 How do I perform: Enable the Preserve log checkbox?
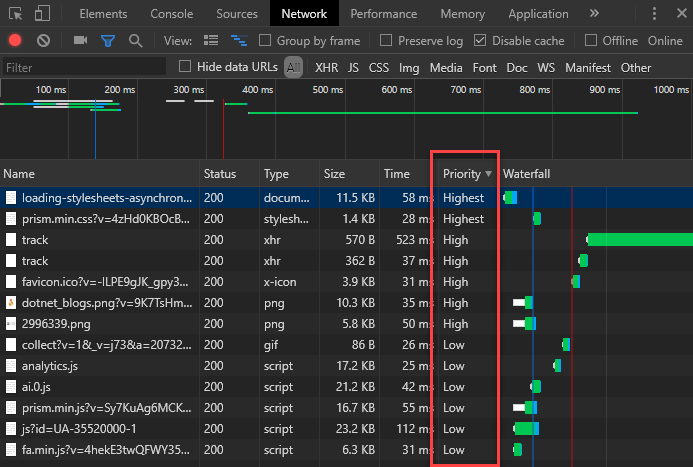[386, 41]
